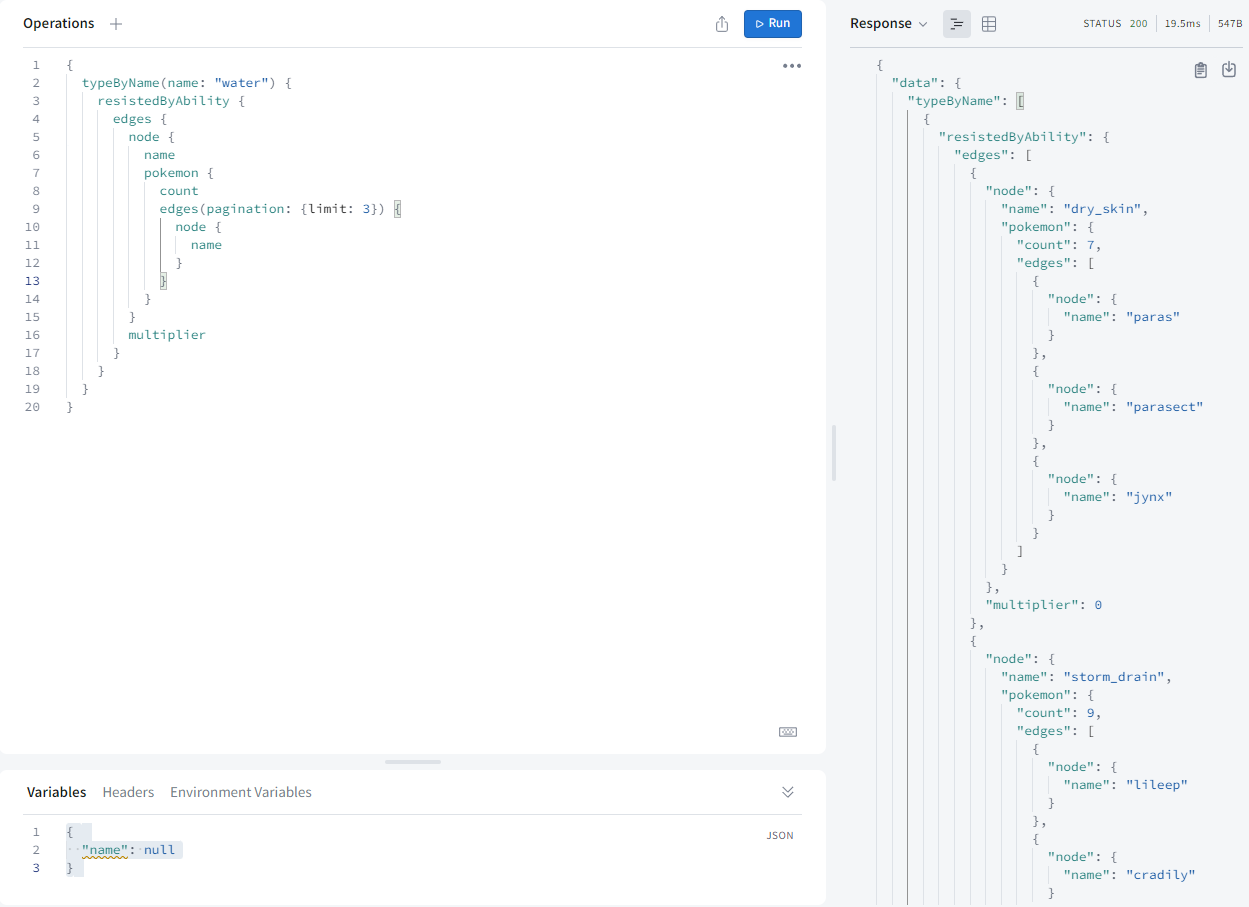The width and height of the screenshot is (1249, 907).
Task: Open keyboard shortcuts icon in editor
Action: click(x=788, y=732)
